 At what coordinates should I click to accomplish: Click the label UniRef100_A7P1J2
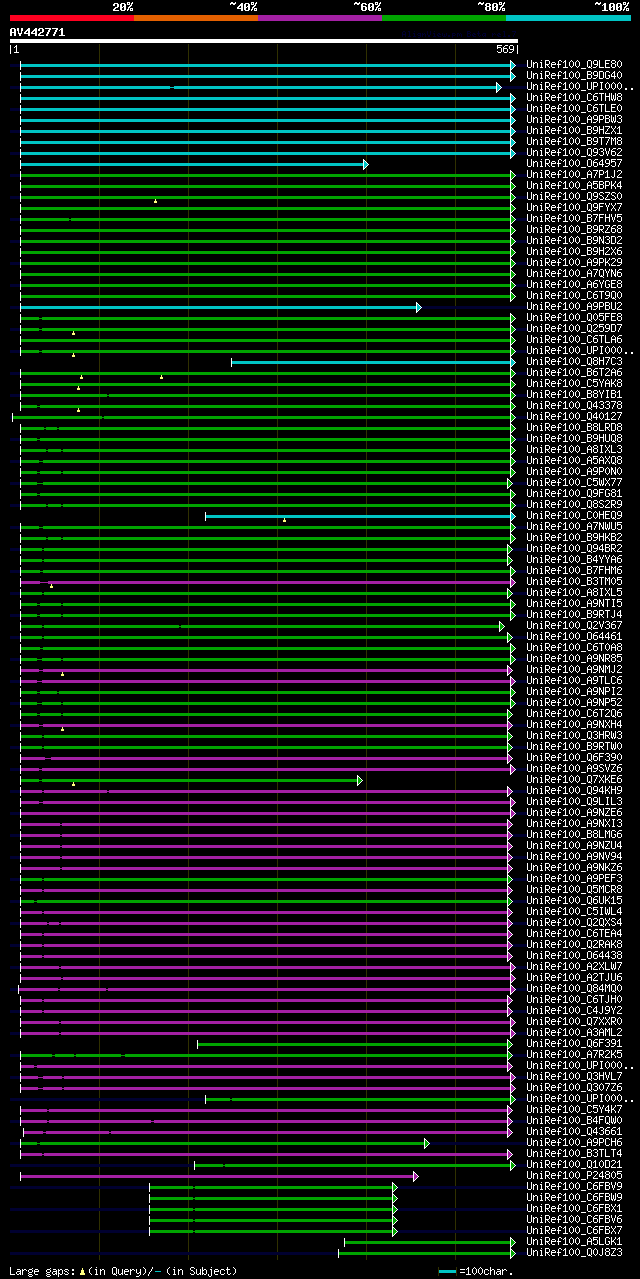[574, 175]
